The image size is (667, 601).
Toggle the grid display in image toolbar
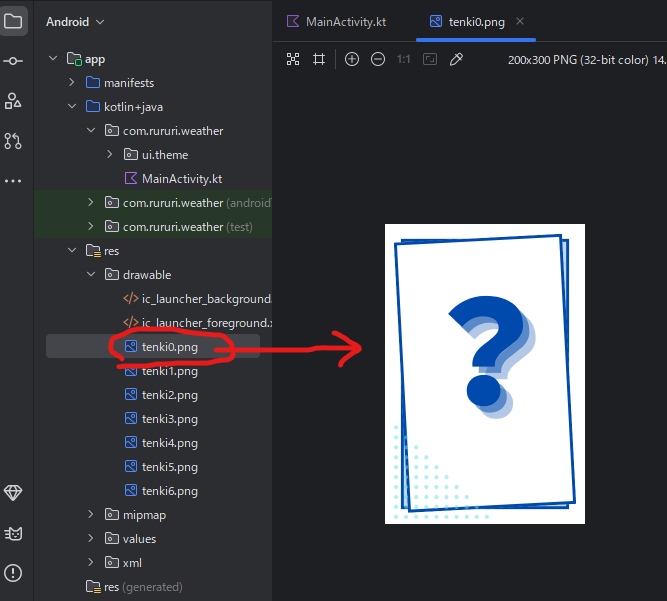click(319, 59)
